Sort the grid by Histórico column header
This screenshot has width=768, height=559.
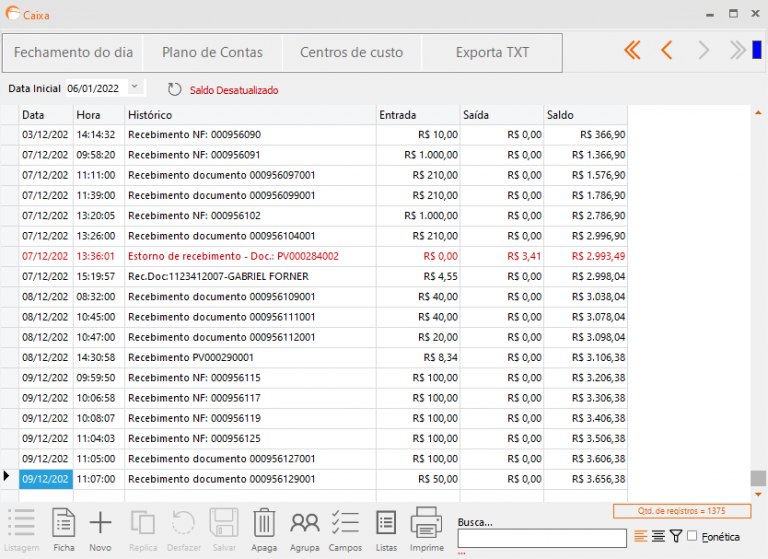[250, 115]
